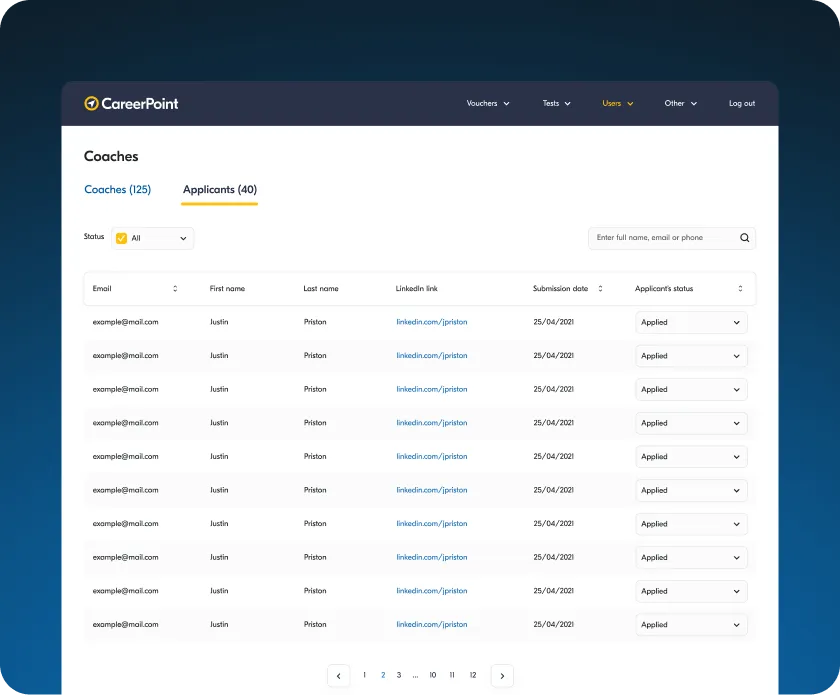This screenshot has width=840, height=695.
Task: Click the CareerPoint logo
Action: (131, 103)
